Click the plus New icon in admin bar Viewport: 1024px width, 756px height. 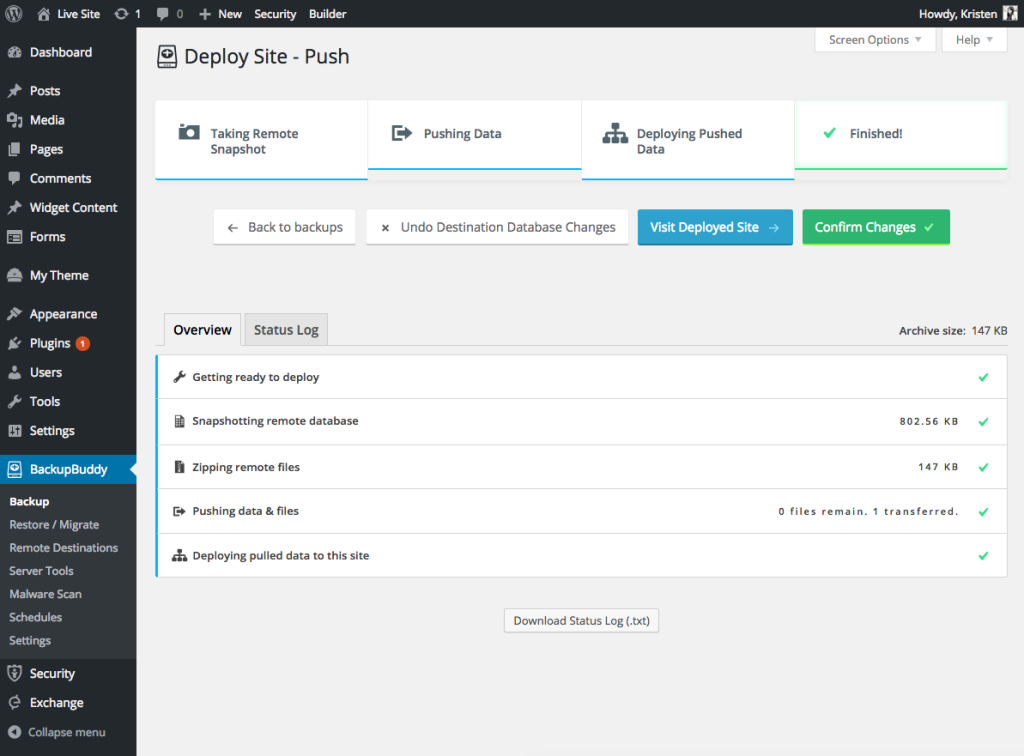pos(205,14)
